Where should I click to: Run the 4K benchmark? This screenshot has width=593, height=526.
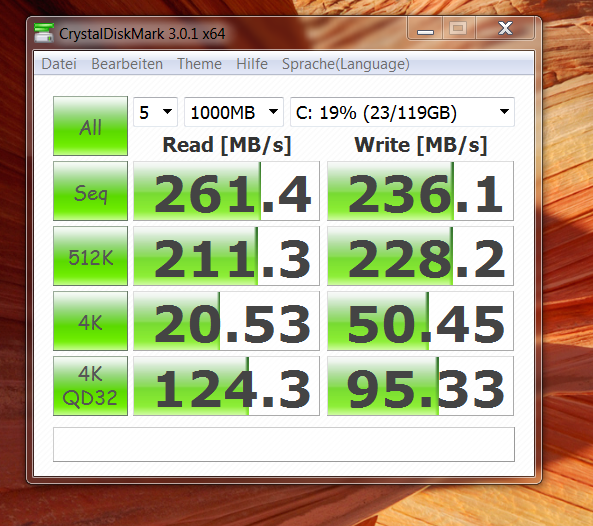pyautogui.click(x=90, y=321)
